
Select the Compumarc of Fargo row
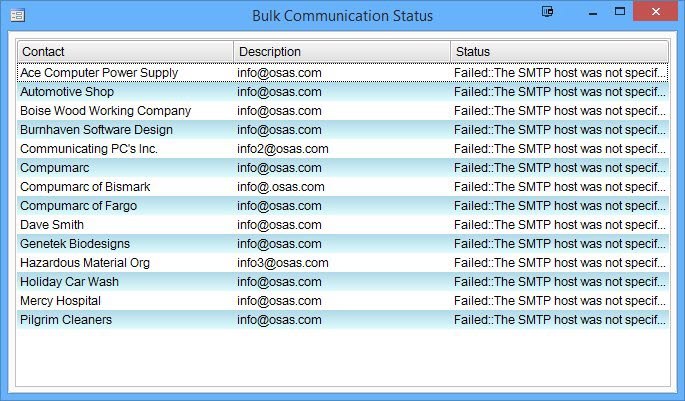point(78,206)
